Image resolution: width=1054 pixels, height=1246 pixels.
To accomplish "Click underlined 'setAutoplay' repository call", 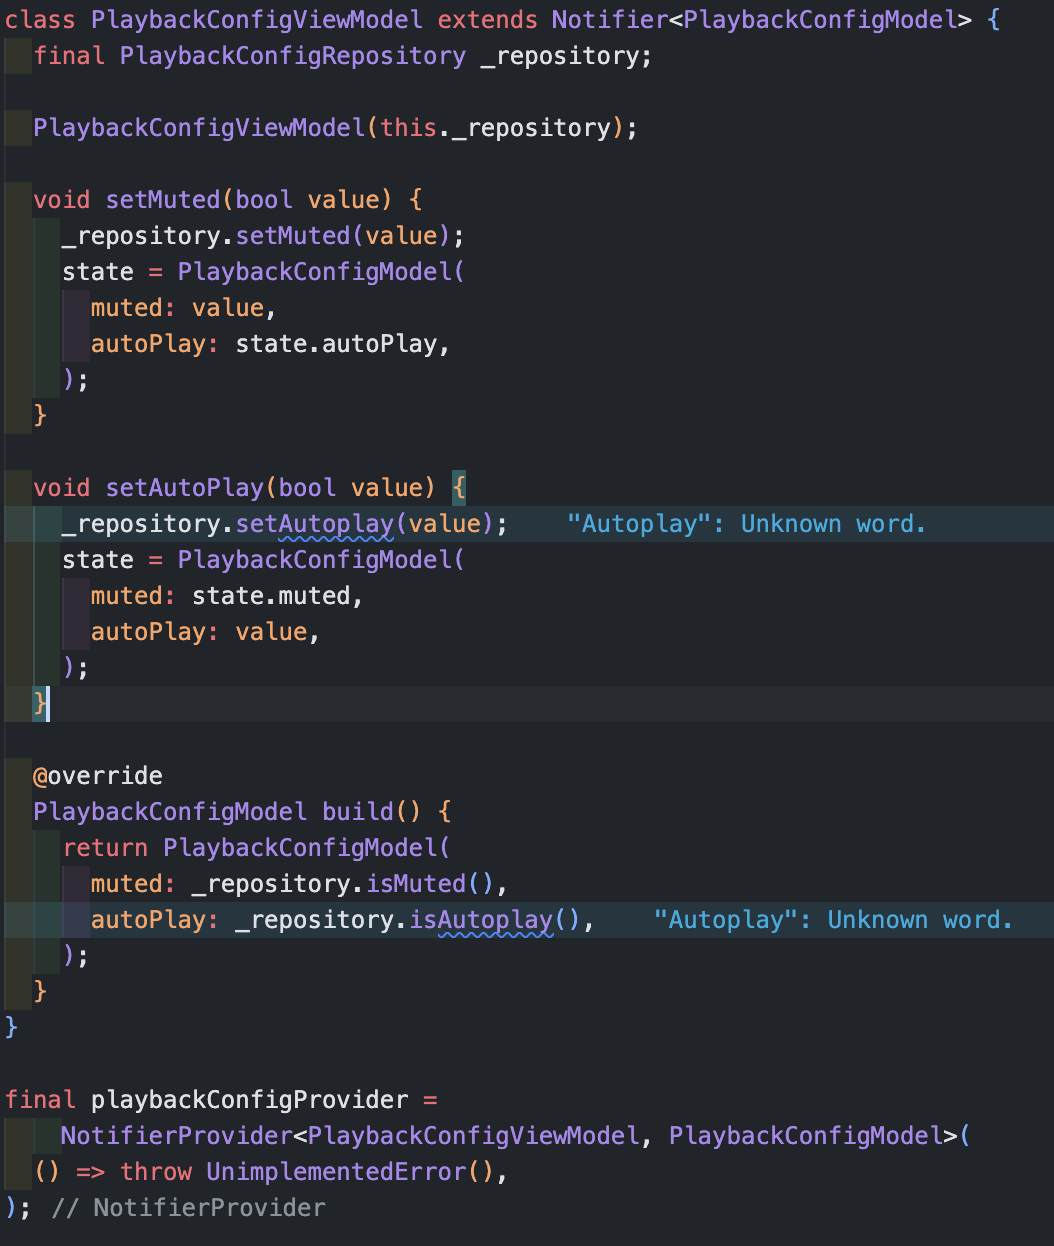I will (315, 523).
